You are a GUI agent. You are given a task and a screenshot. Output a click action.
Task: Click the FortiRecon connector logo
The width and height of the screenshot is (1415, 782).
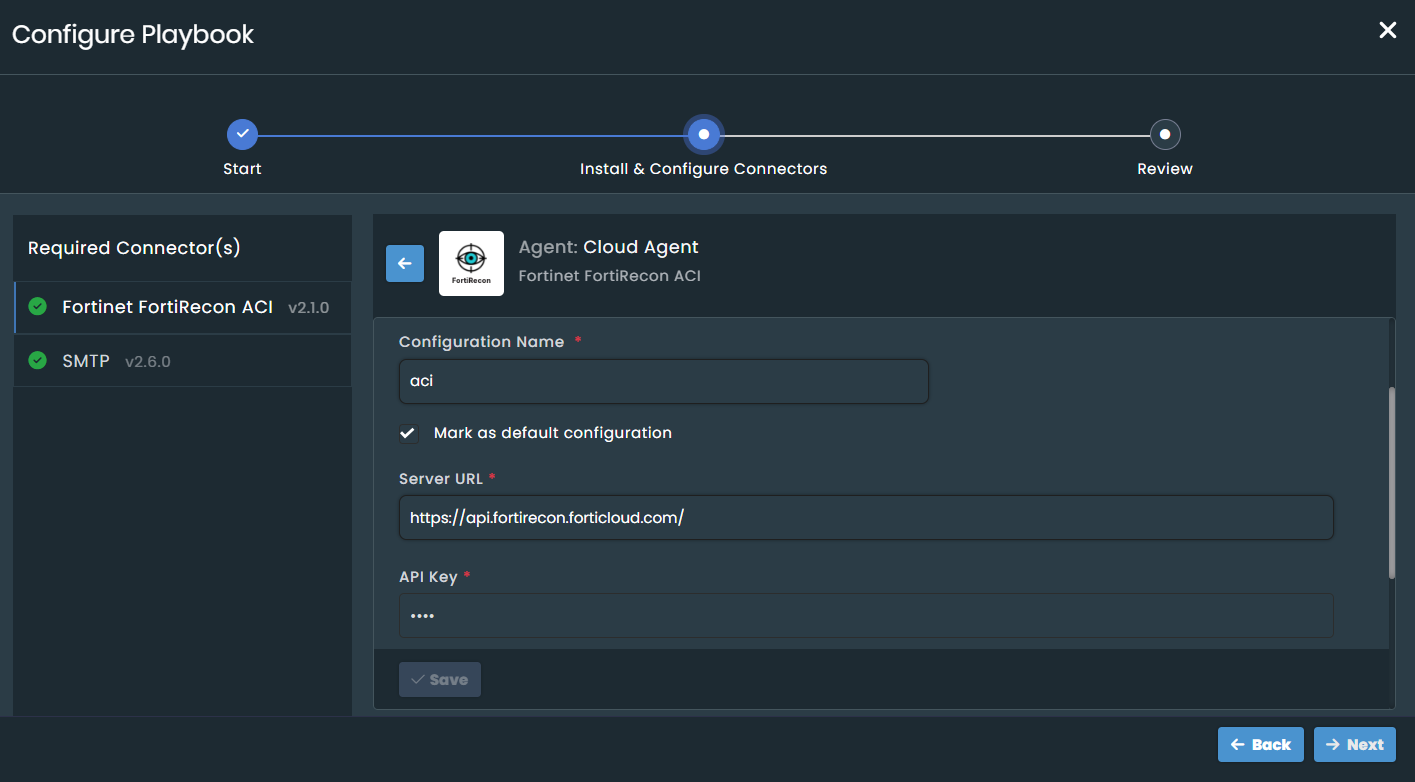tap(471, 264)
